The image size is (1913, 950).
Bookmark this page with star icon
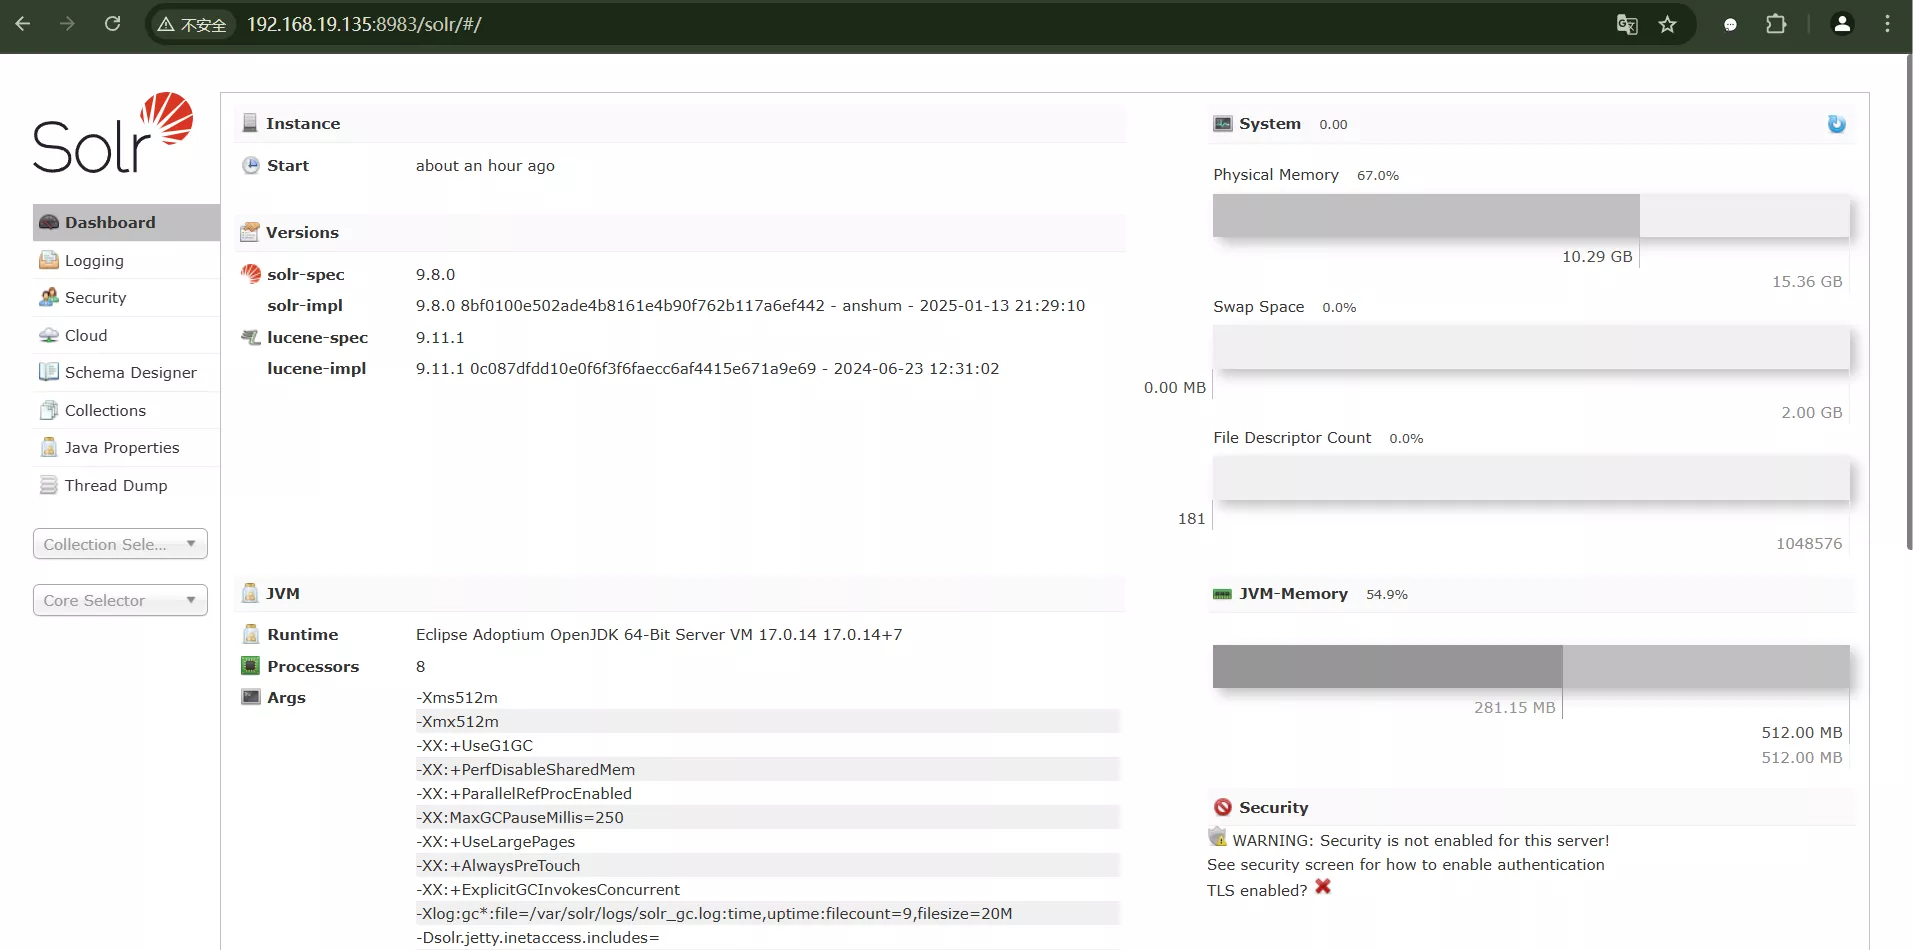click(x=1667, y=24)
